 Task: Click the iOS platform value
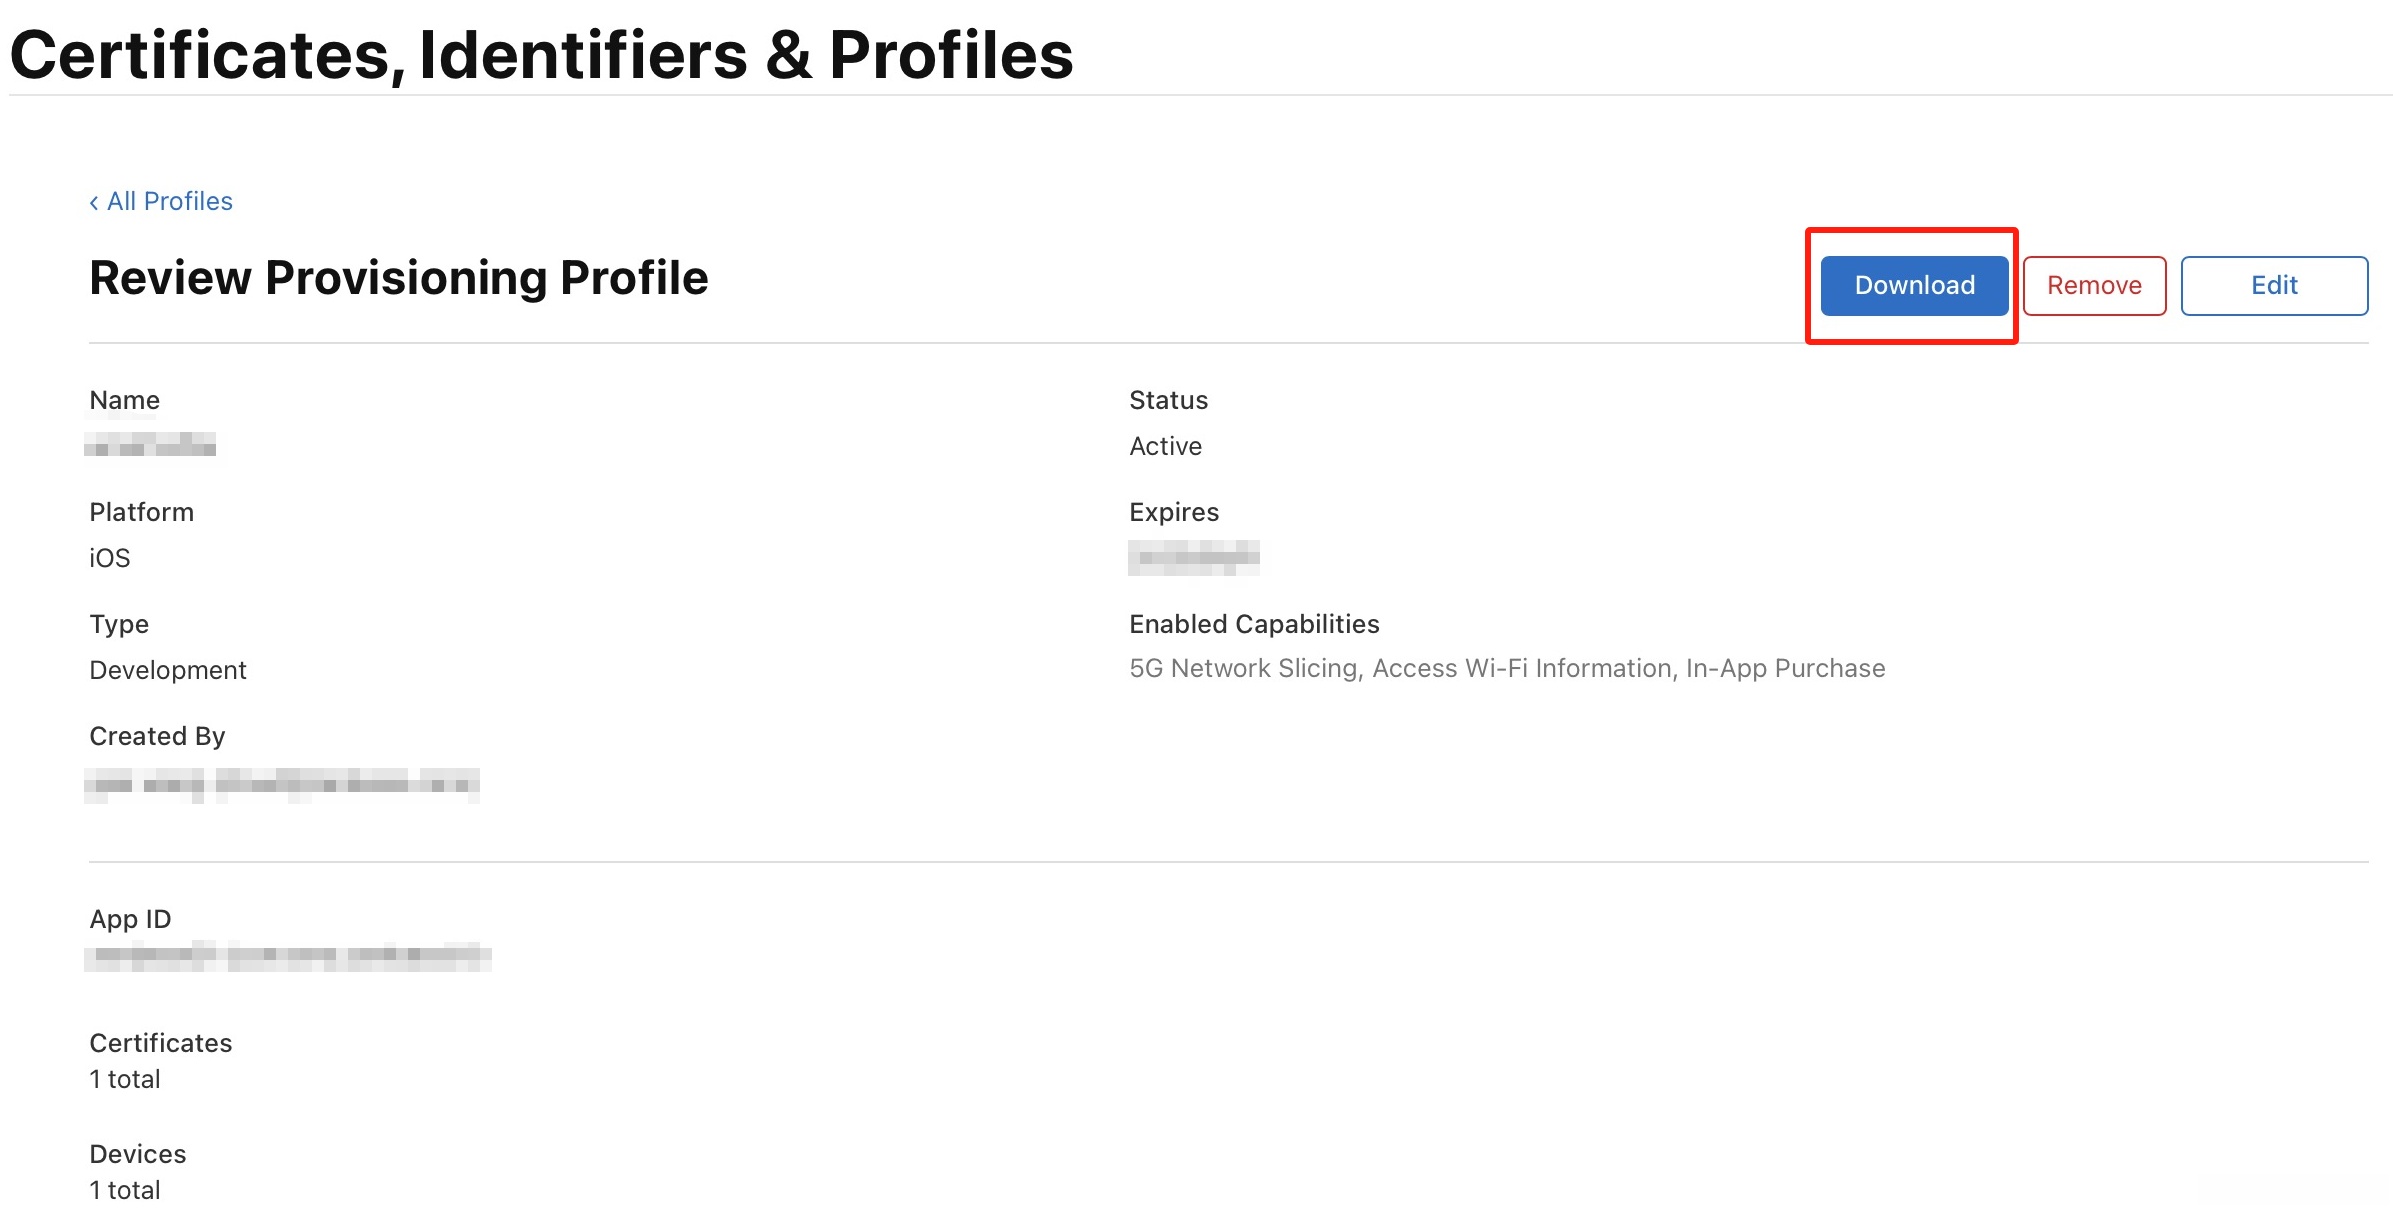click(x=110, y=558)
